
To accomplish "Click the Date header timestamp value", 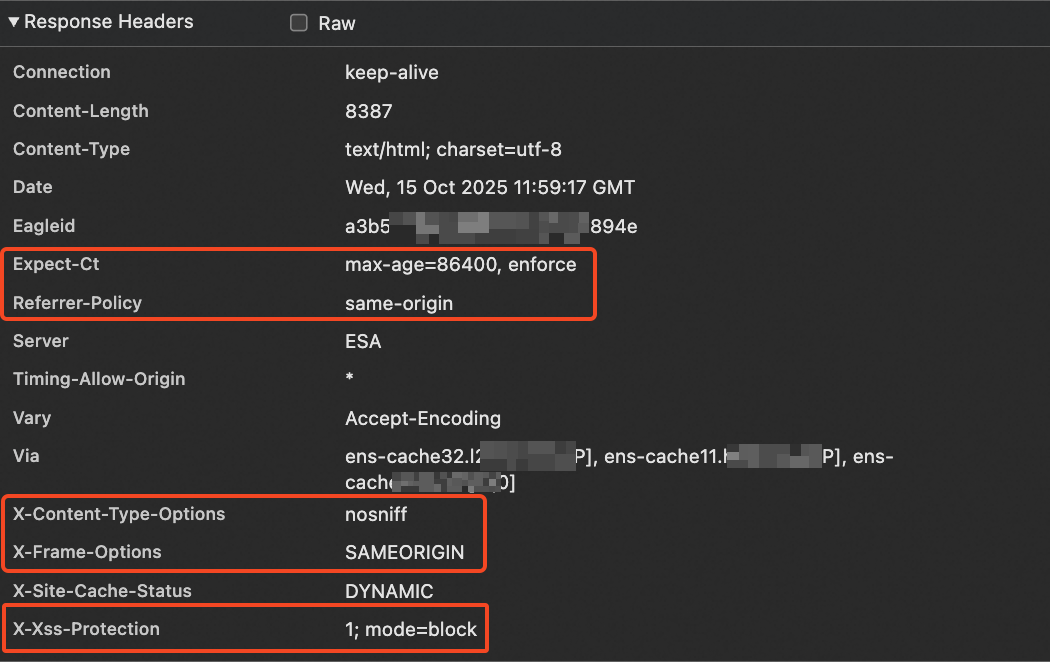I will 490,188.
